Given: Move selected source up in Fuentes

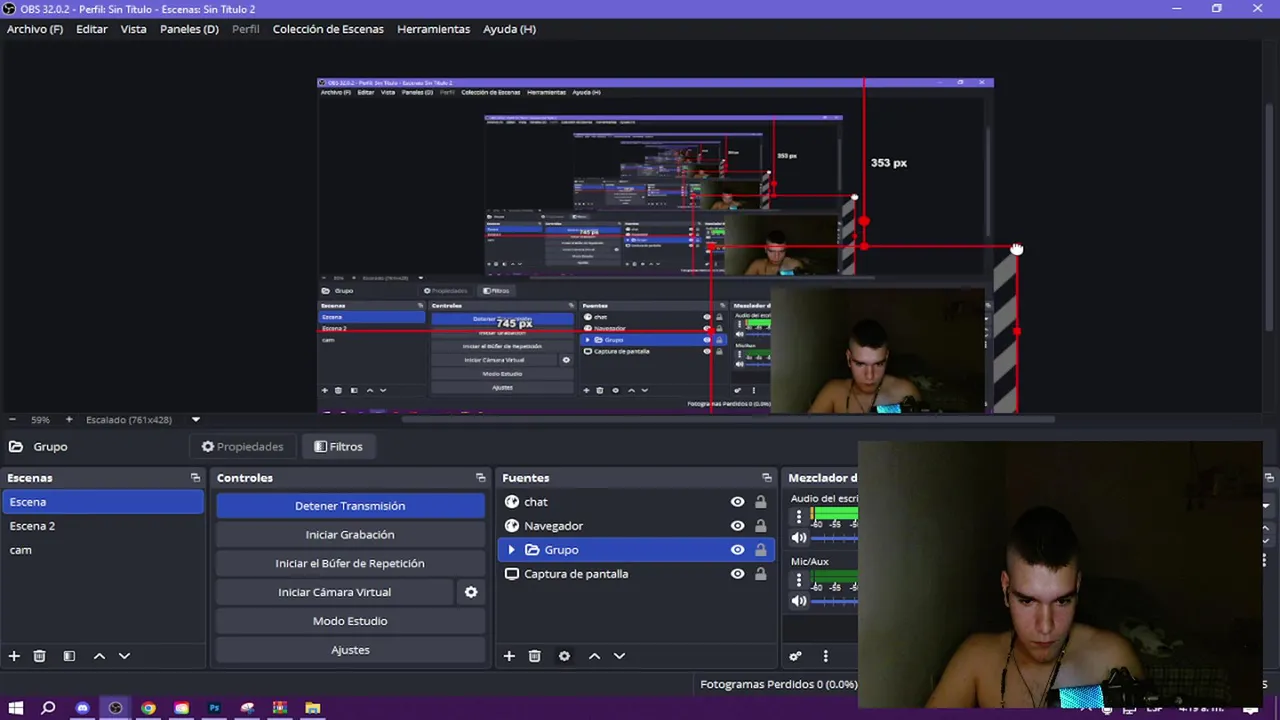Looking at the screenshot, I should [594, 656].
